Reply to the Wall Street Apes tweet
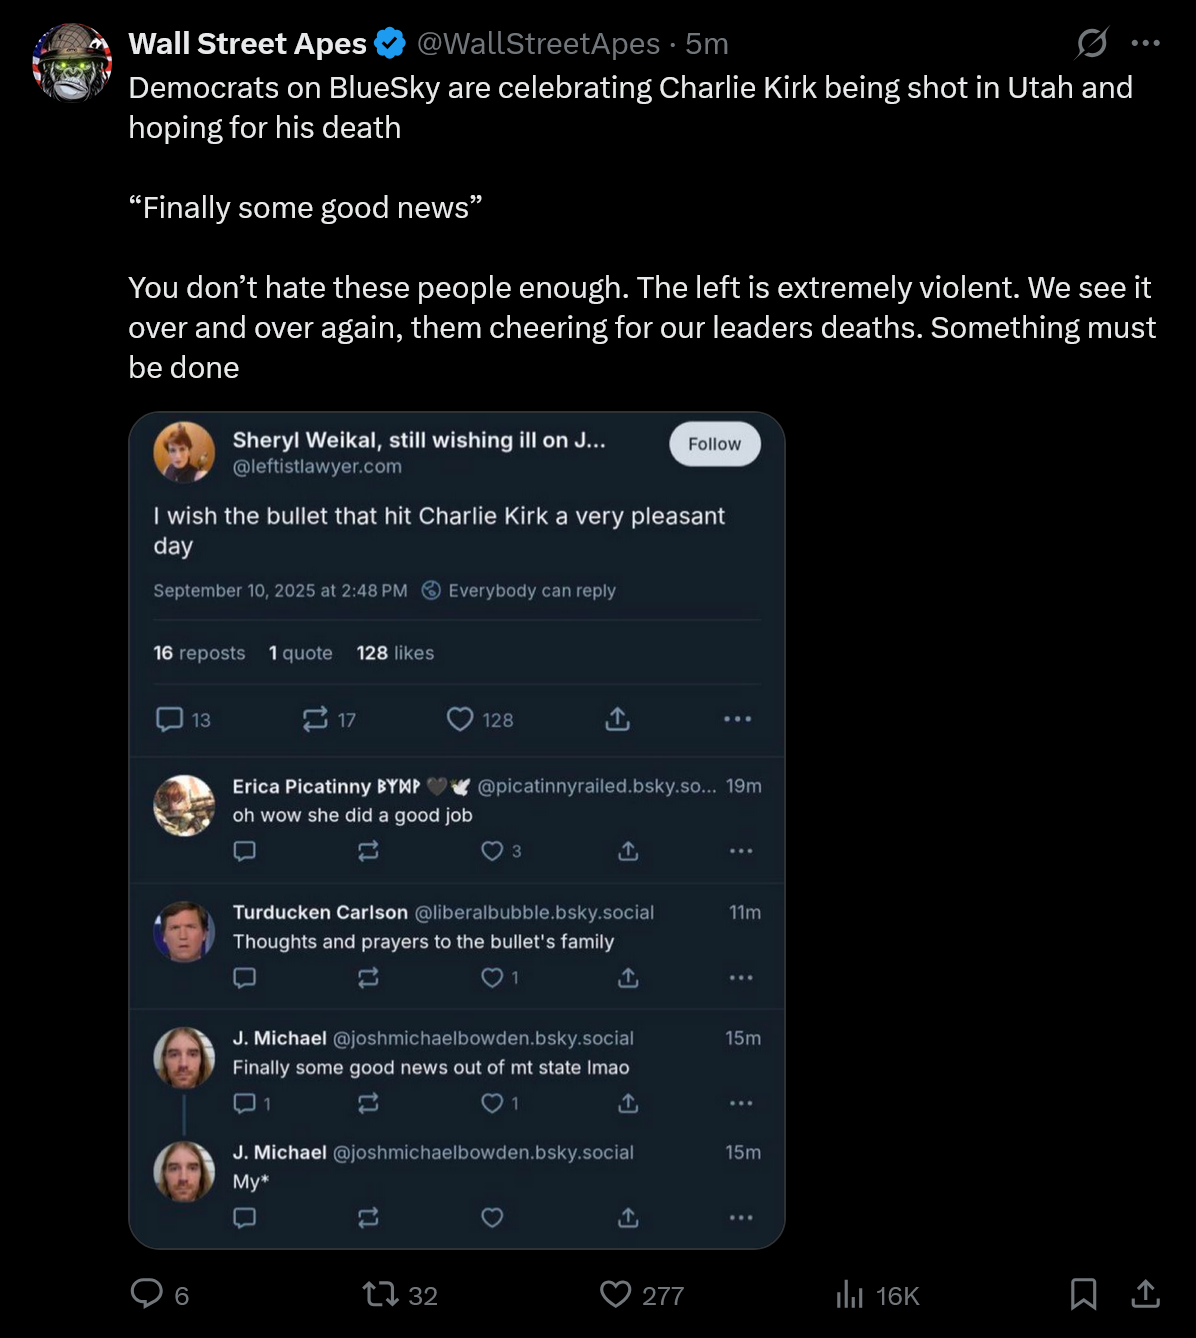 [147, 1294]
